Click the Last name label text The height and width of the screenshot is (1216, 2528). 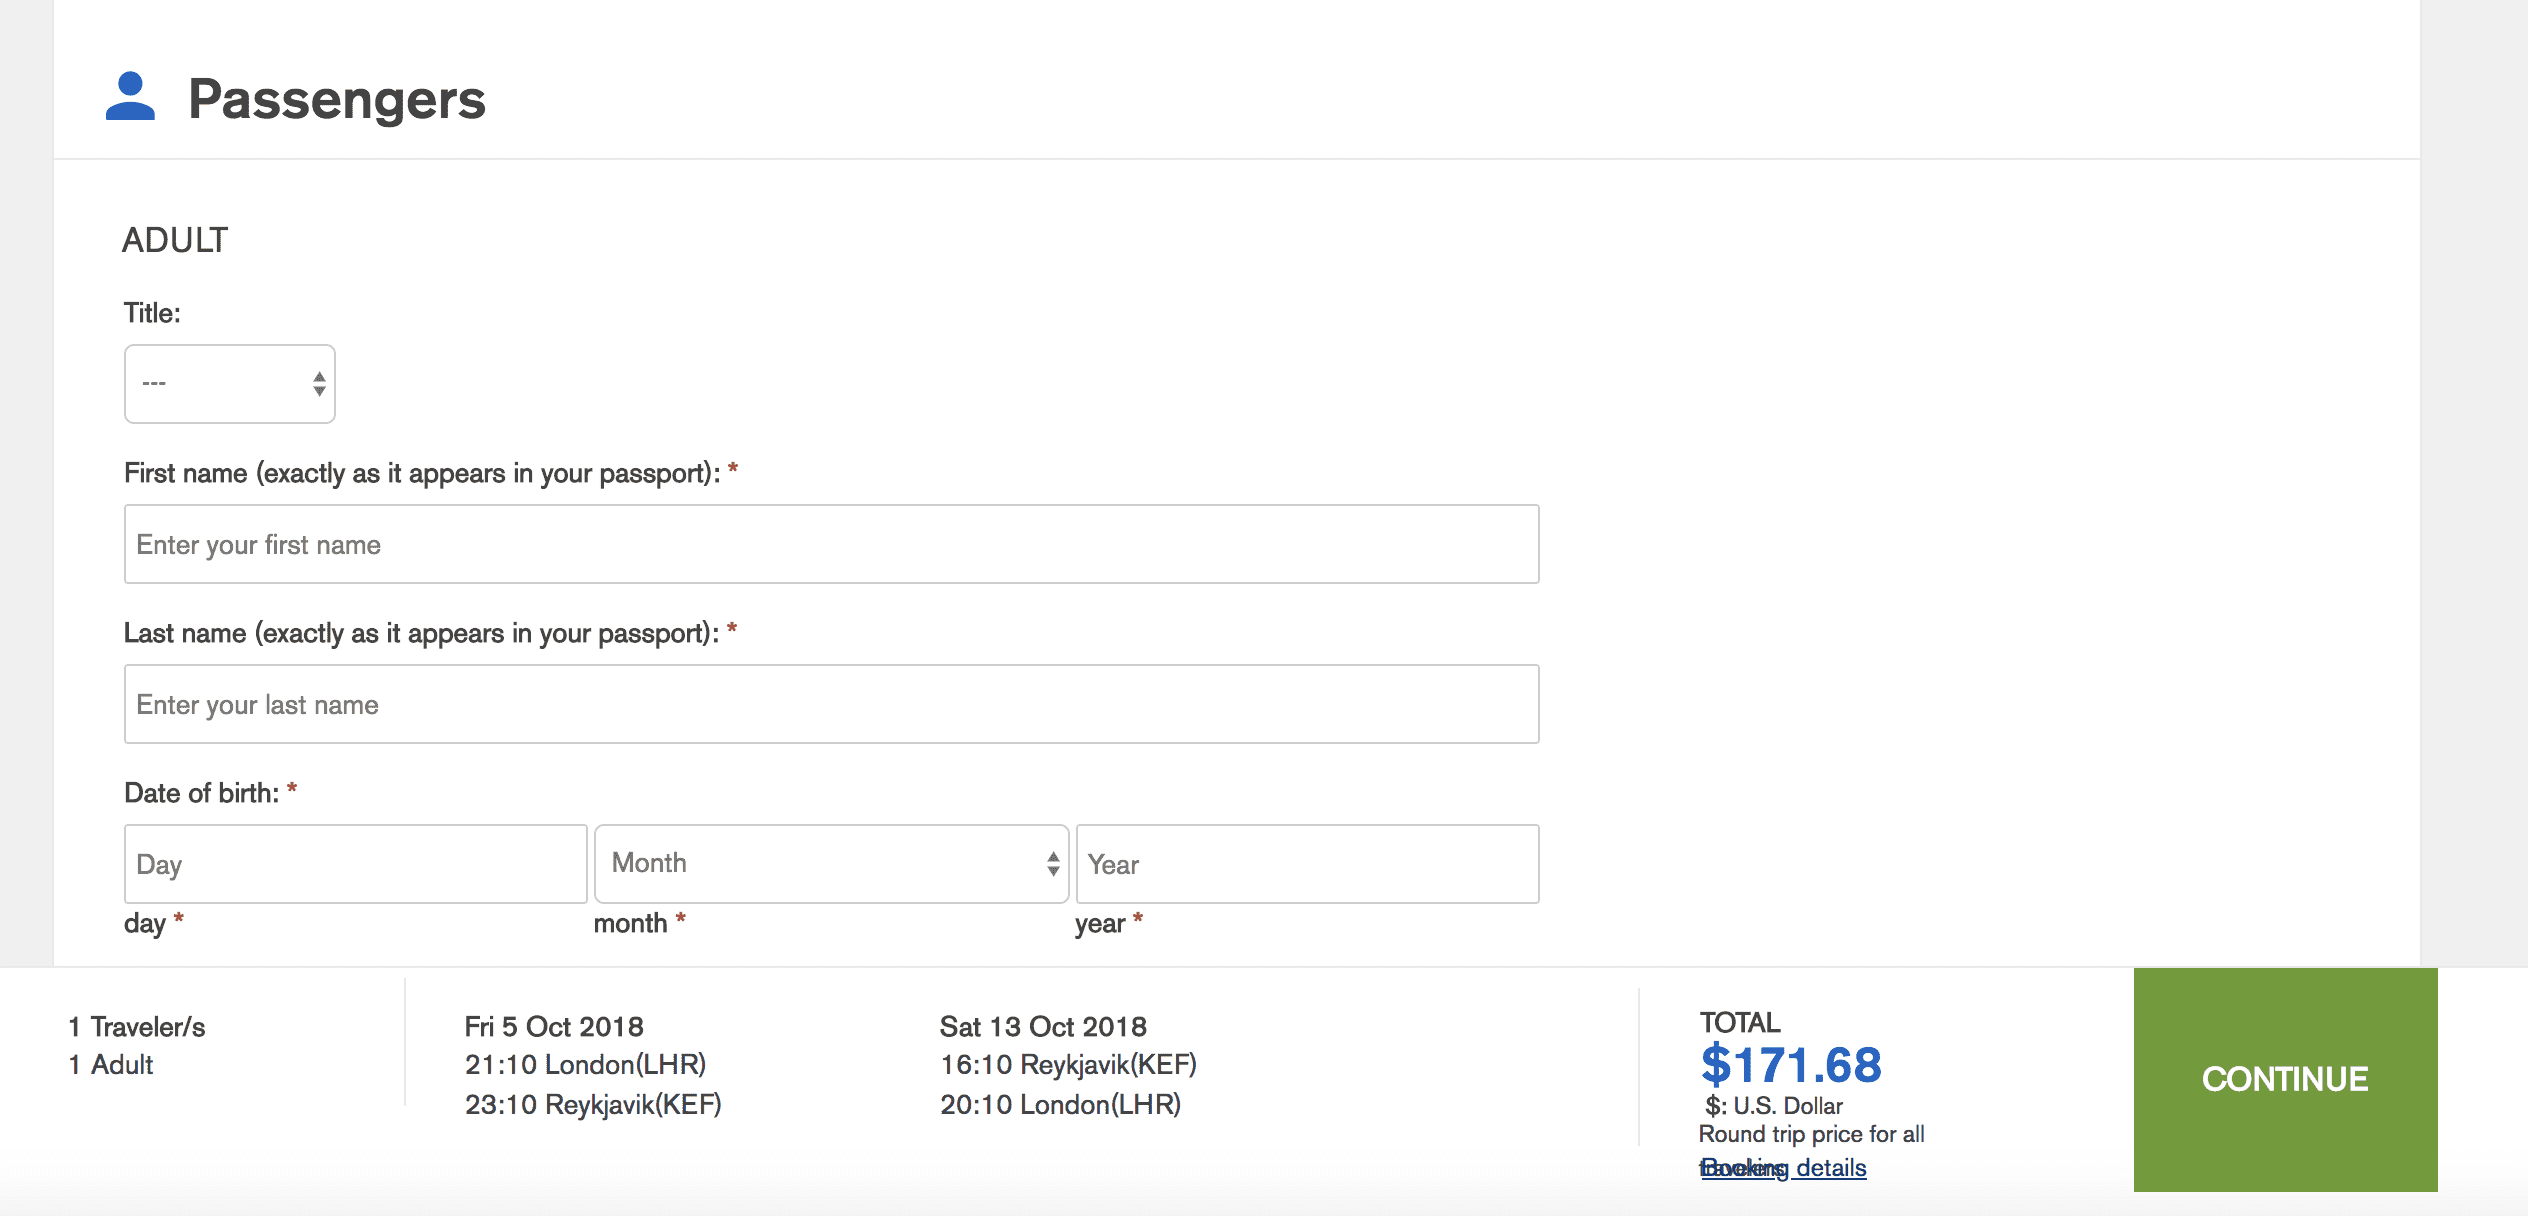point(421,633)
